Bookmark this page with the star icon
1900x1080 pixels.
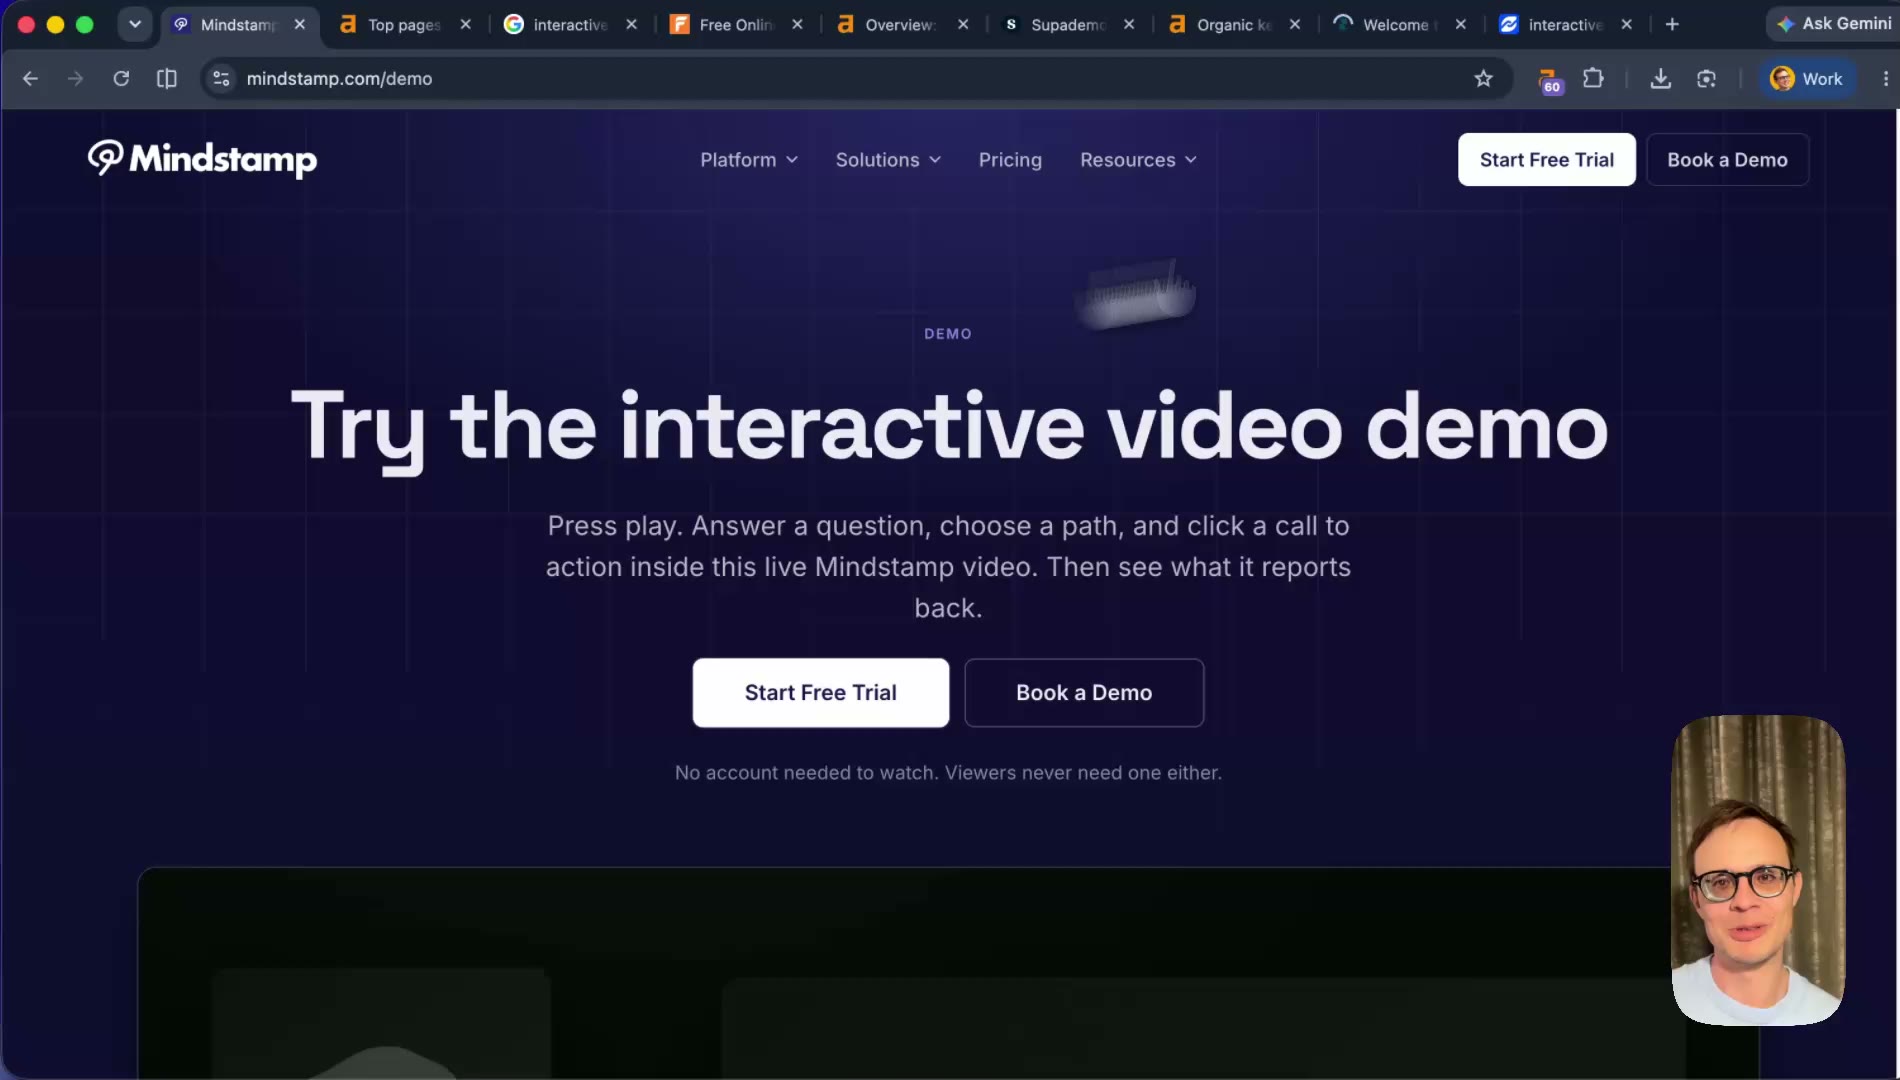[x=1483, y=78]
